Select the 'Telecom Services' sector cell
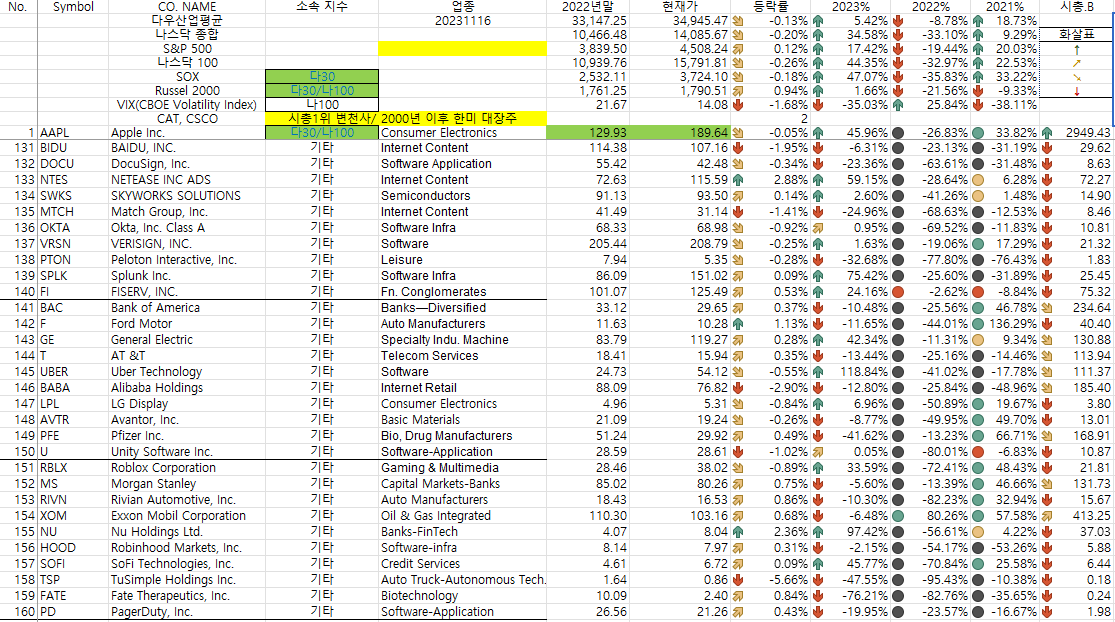The width and height of the screenshot is (1115, 622). pos(462,355)
